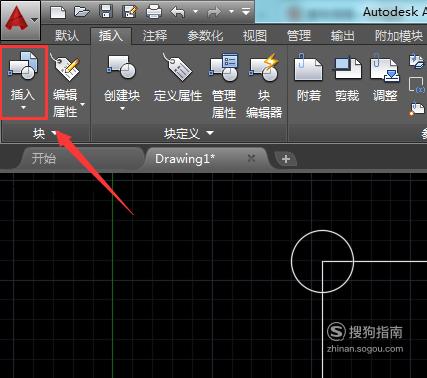The height and width of the screenshot is (378, 427).
Task: Select the 插入 ribbon tab
Action: (111, 36)
